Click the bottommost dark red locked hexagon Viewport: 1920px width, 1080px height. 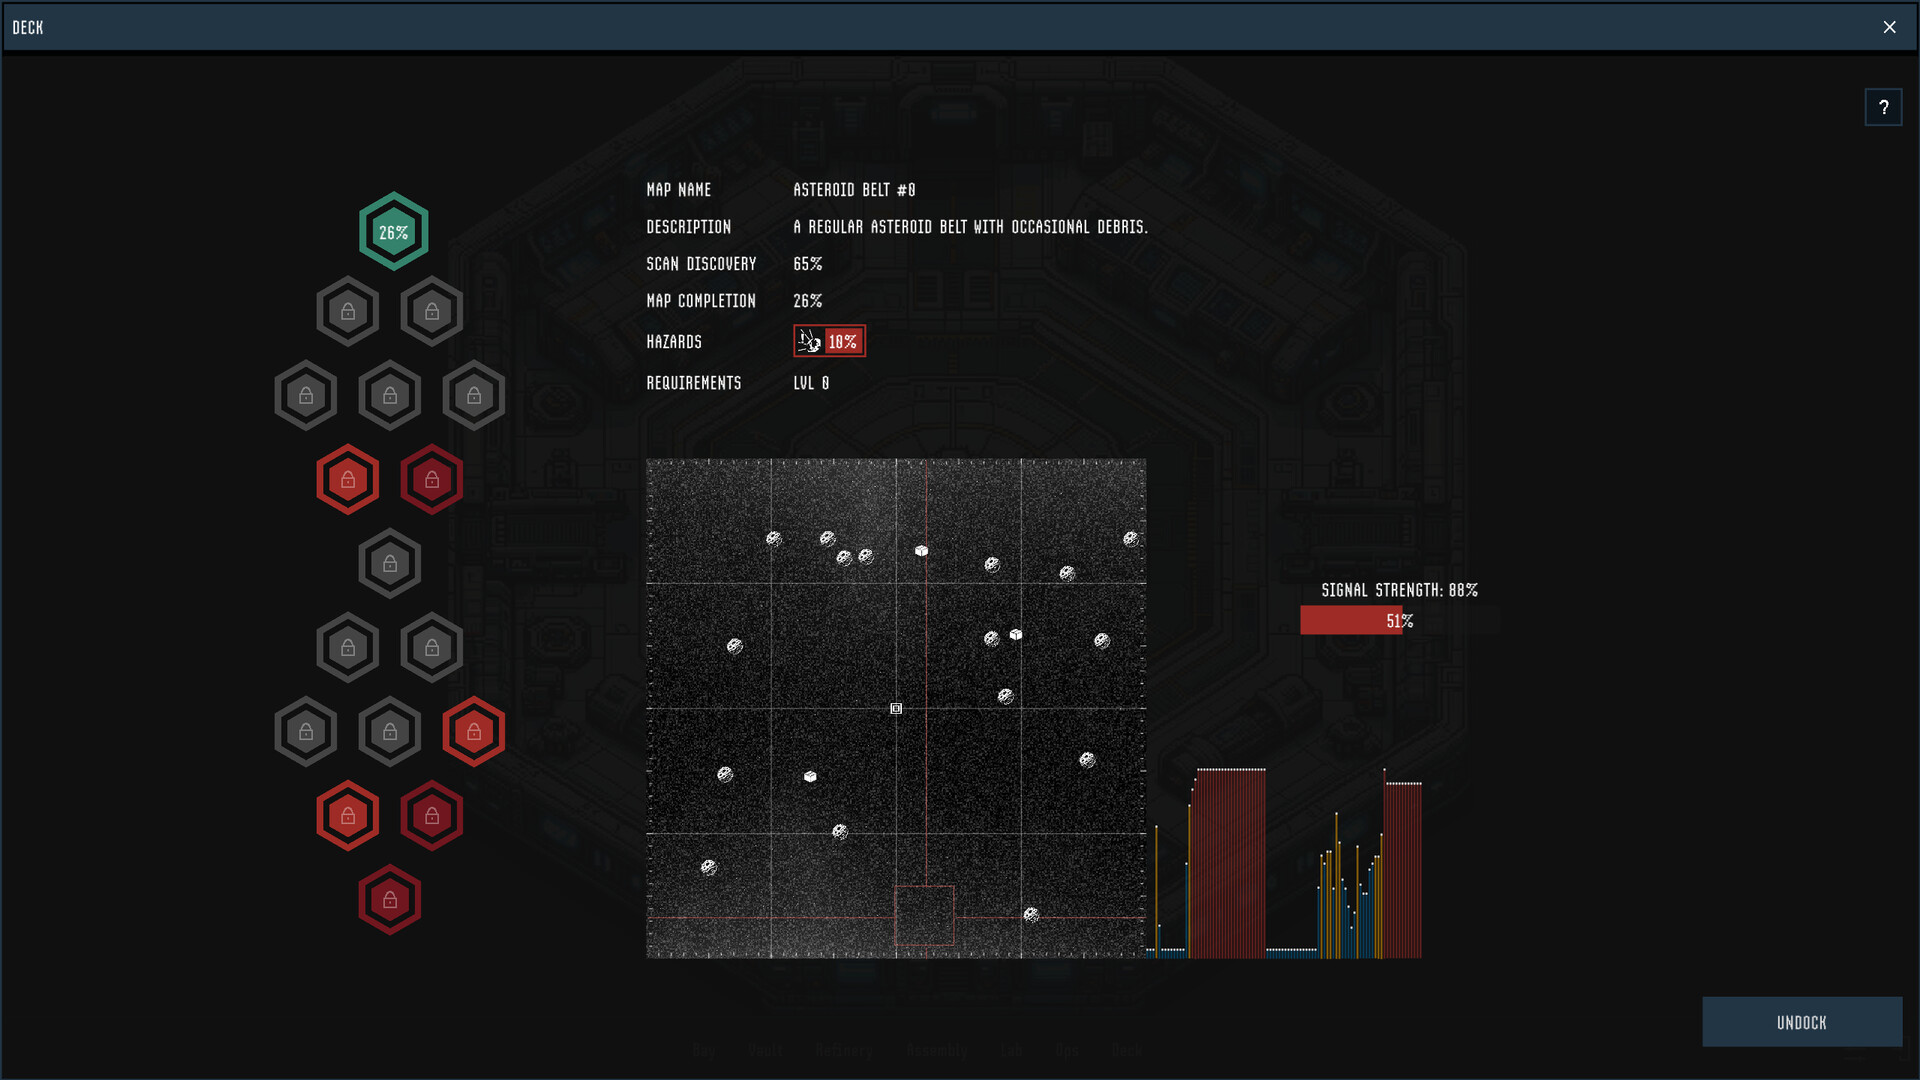pos(390,900)
